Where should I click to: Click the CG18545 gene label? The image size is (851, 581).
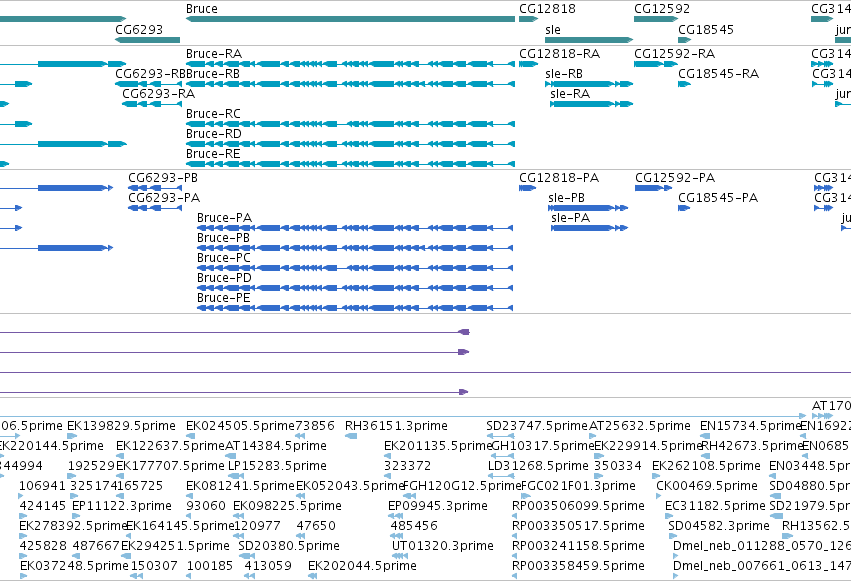[x=706, y=29]
